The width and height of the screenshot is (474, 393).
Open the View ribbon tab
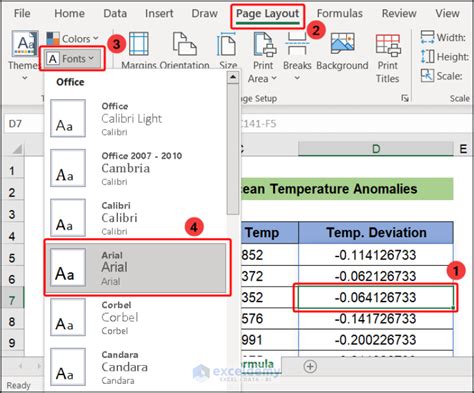coord(447,13)
